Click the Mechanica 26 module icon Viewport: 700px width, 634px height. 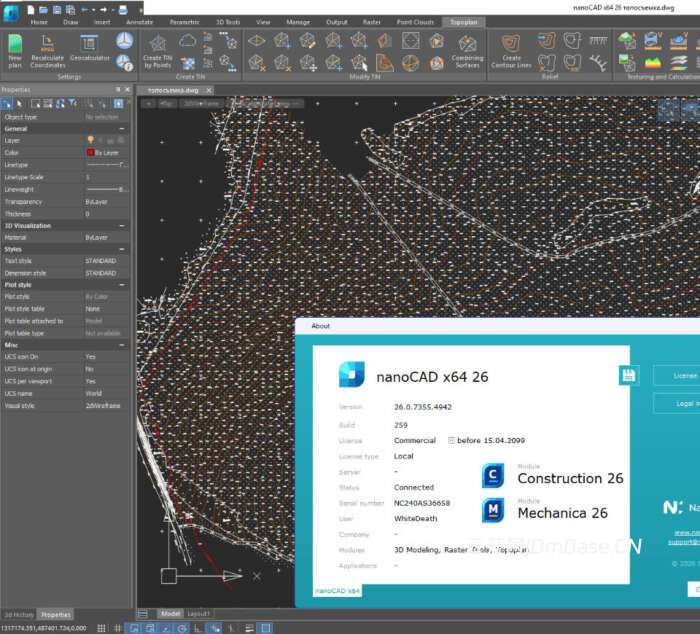point(493,510)
